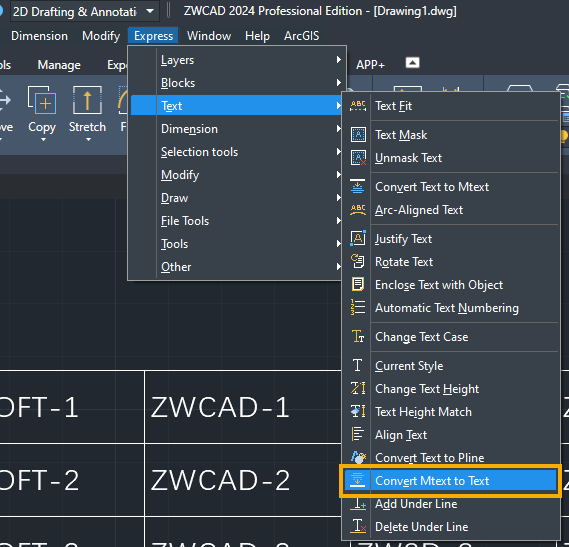Open the Dimension menu in the menu bar
Viewport: 569px width, 547px height.
coord(40,36)
